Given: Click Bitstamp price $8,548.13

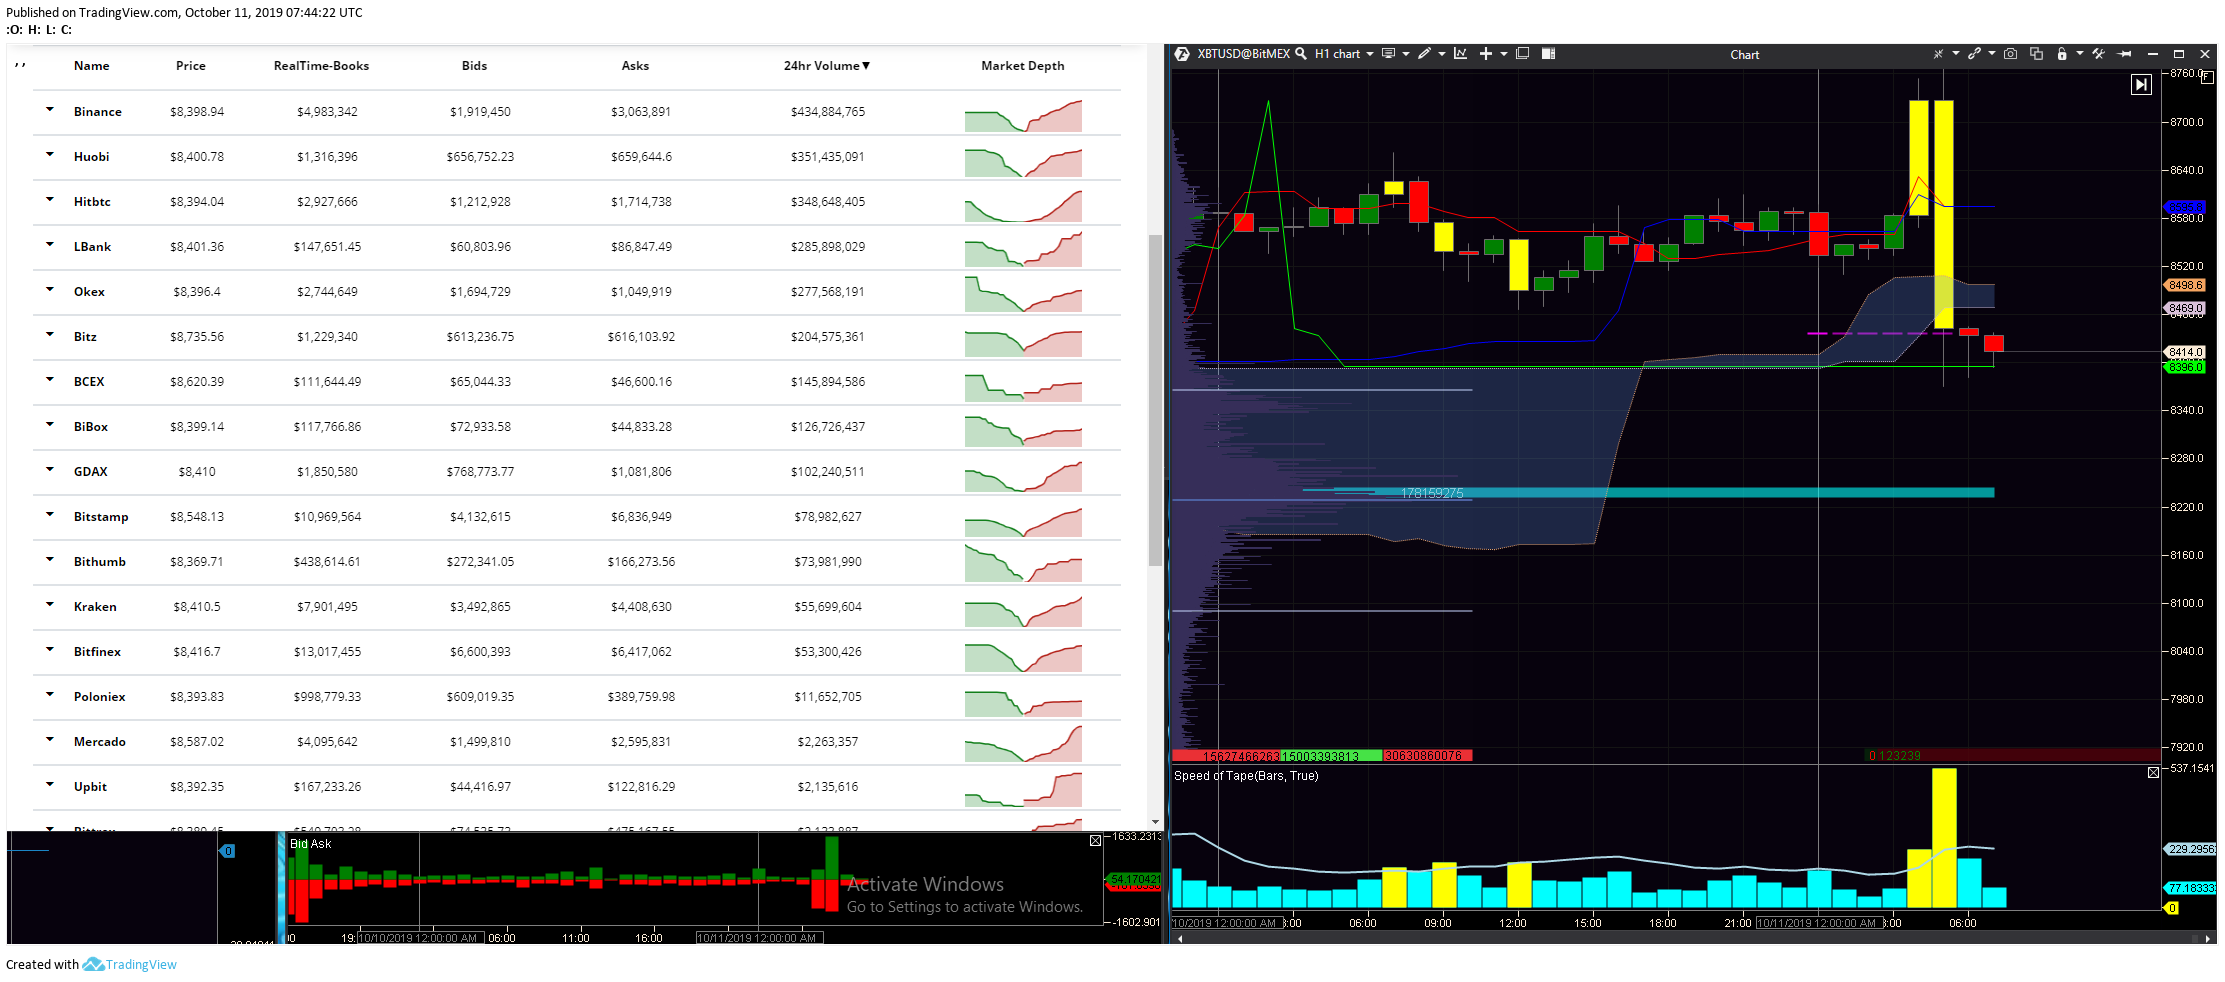Looking at the screenshot, I should tap(197, 517).
